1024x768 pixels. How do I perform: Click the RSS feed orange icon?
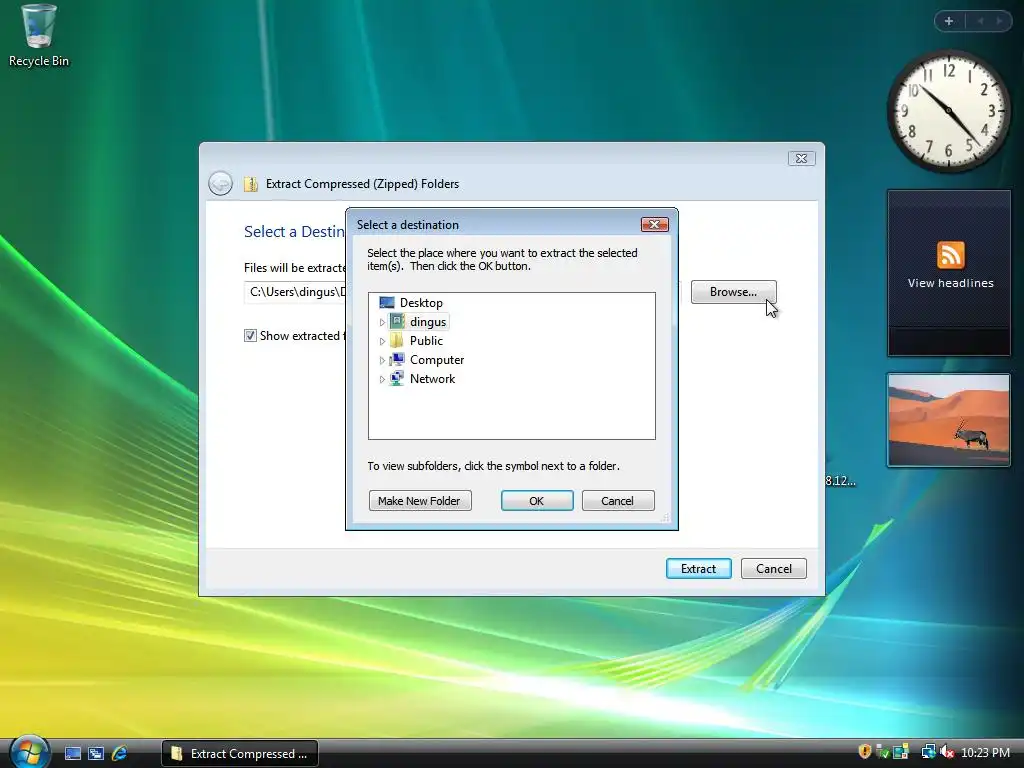pos(950,255)
